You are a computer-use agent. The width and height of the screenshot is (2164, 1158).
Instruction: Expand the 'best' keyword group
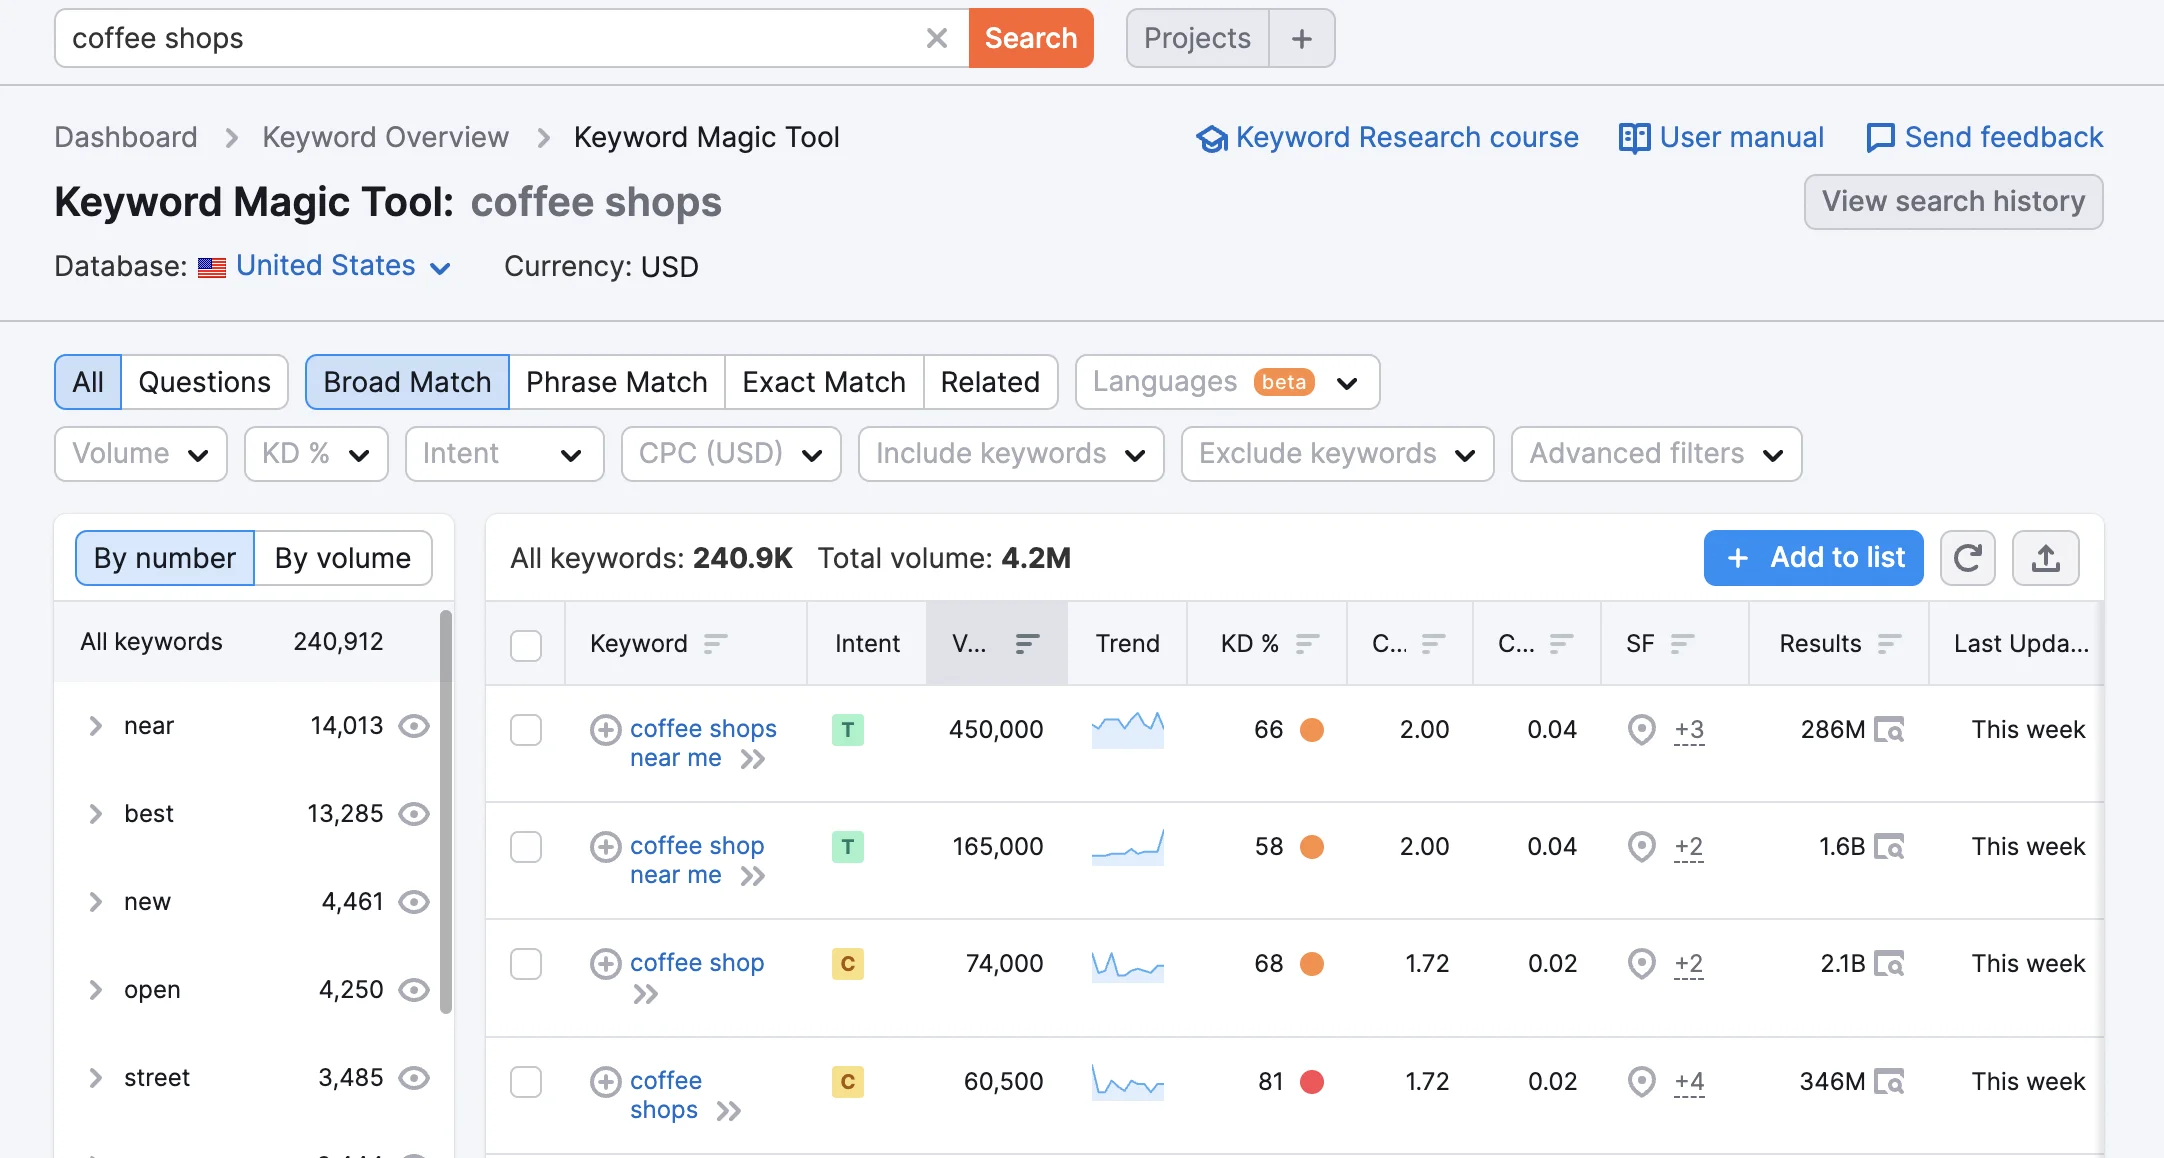click(x=95, y=814)
